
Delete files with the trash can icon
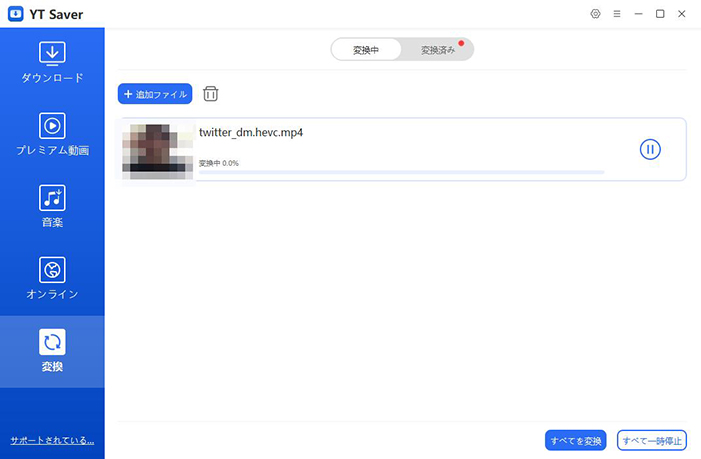[x=211, y=94]
